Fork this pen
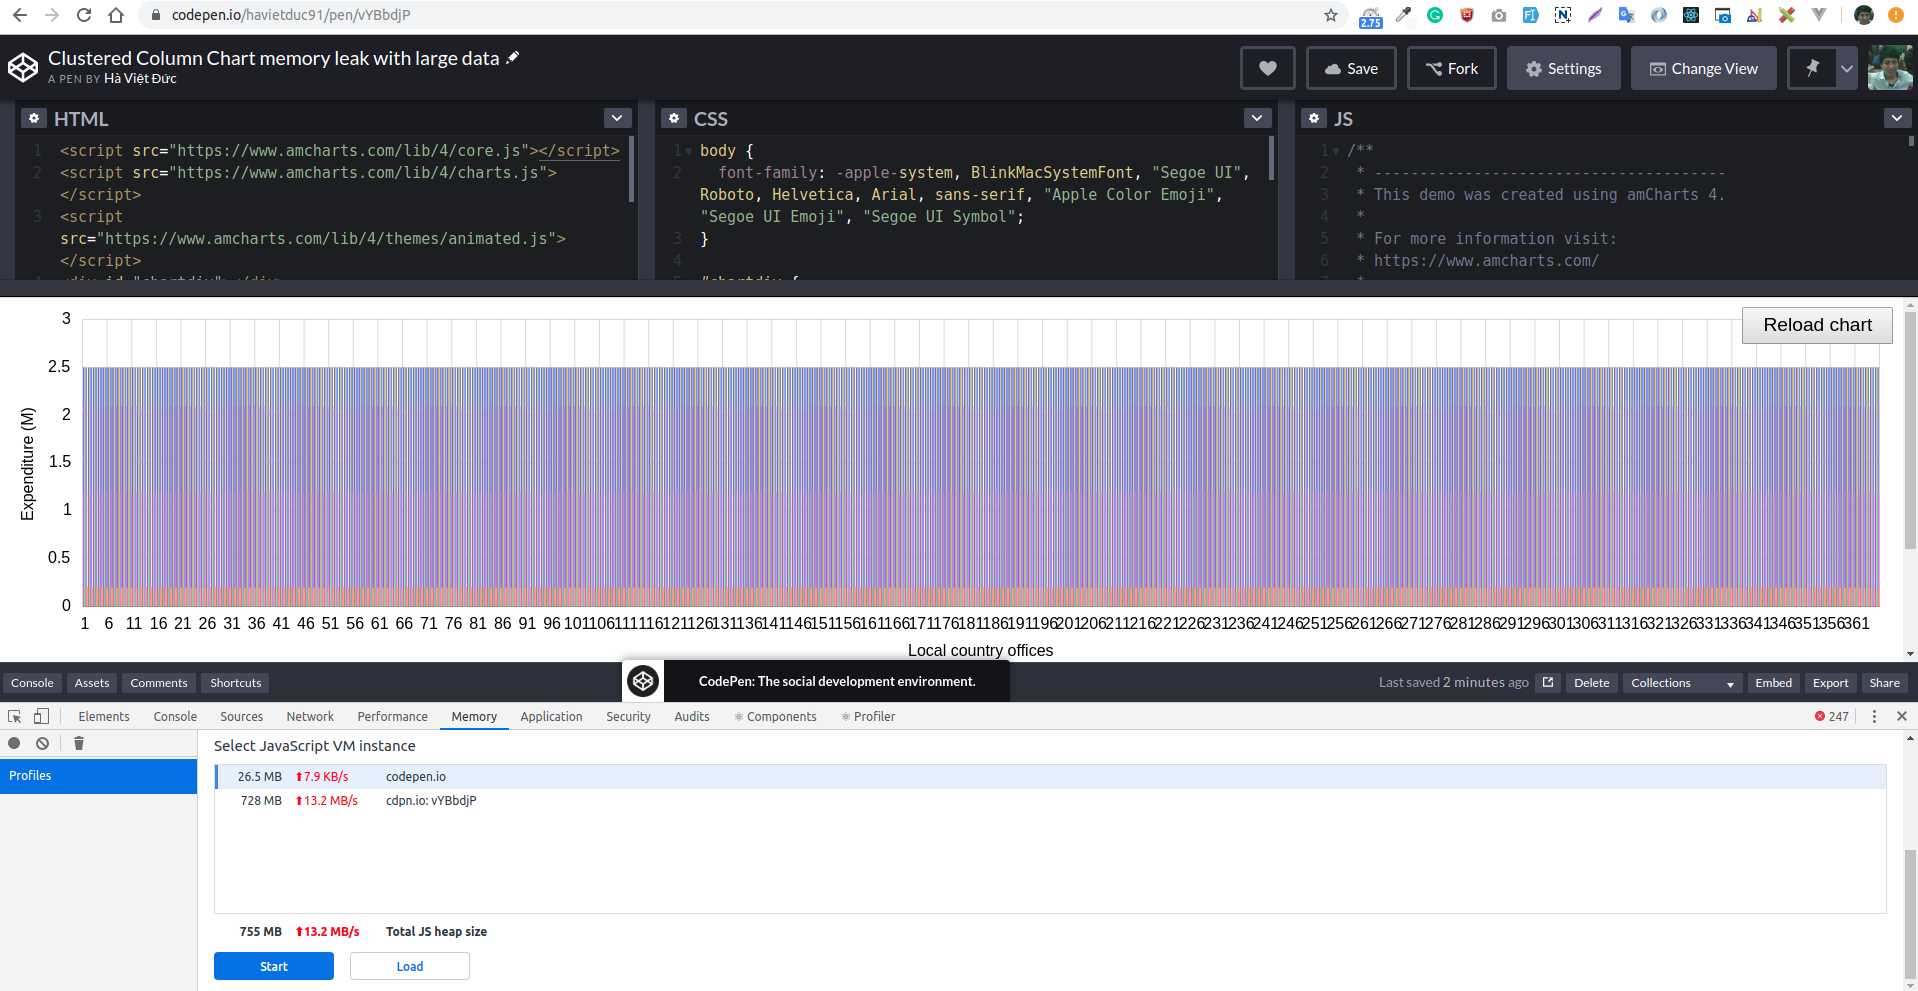This screenshot has width=1918, height=991. (1452, 68)
